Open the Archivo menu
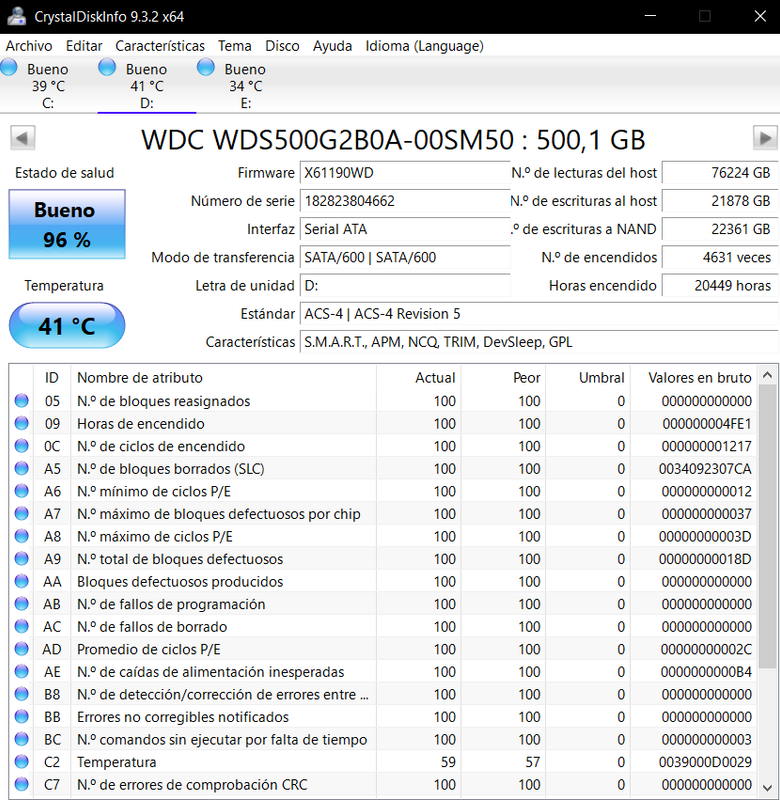Screen dimensions: 780x800 tap(29, 46)
